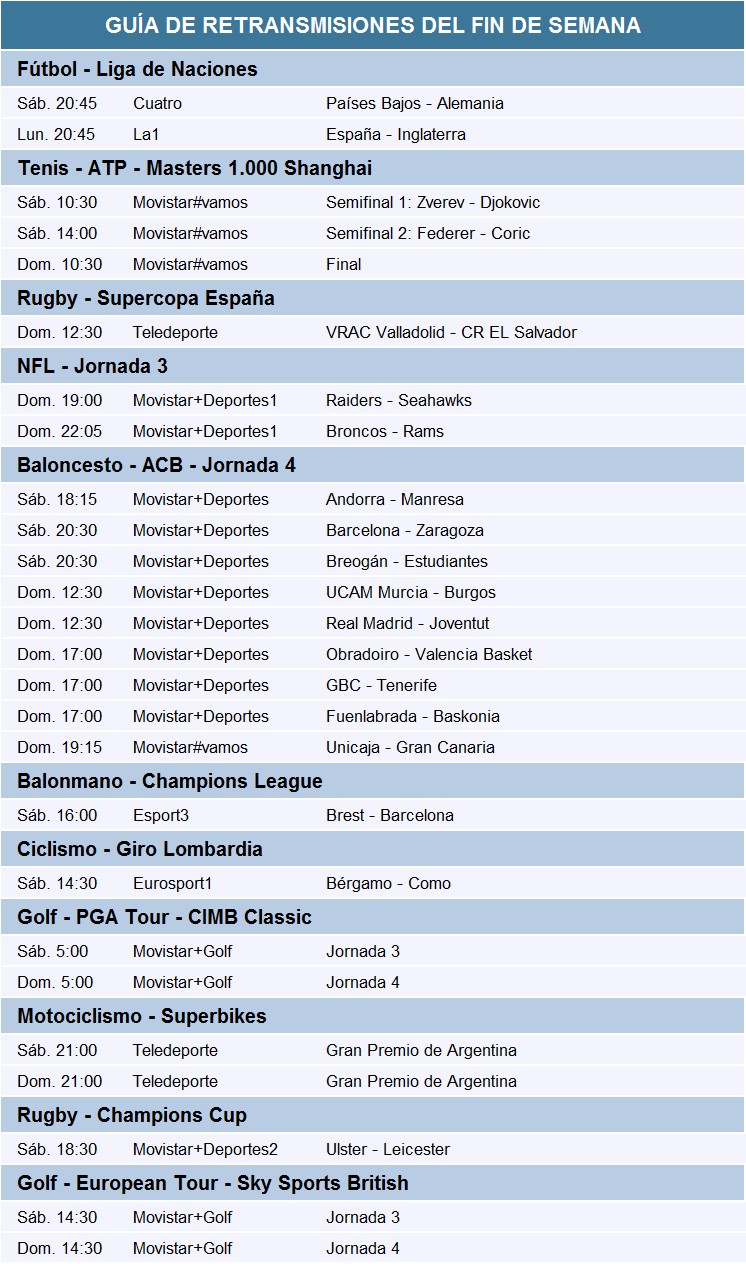Click the Motociclismo - Superbikes header
Screen dimensions: 746x1264
(x=141, y=1016)
